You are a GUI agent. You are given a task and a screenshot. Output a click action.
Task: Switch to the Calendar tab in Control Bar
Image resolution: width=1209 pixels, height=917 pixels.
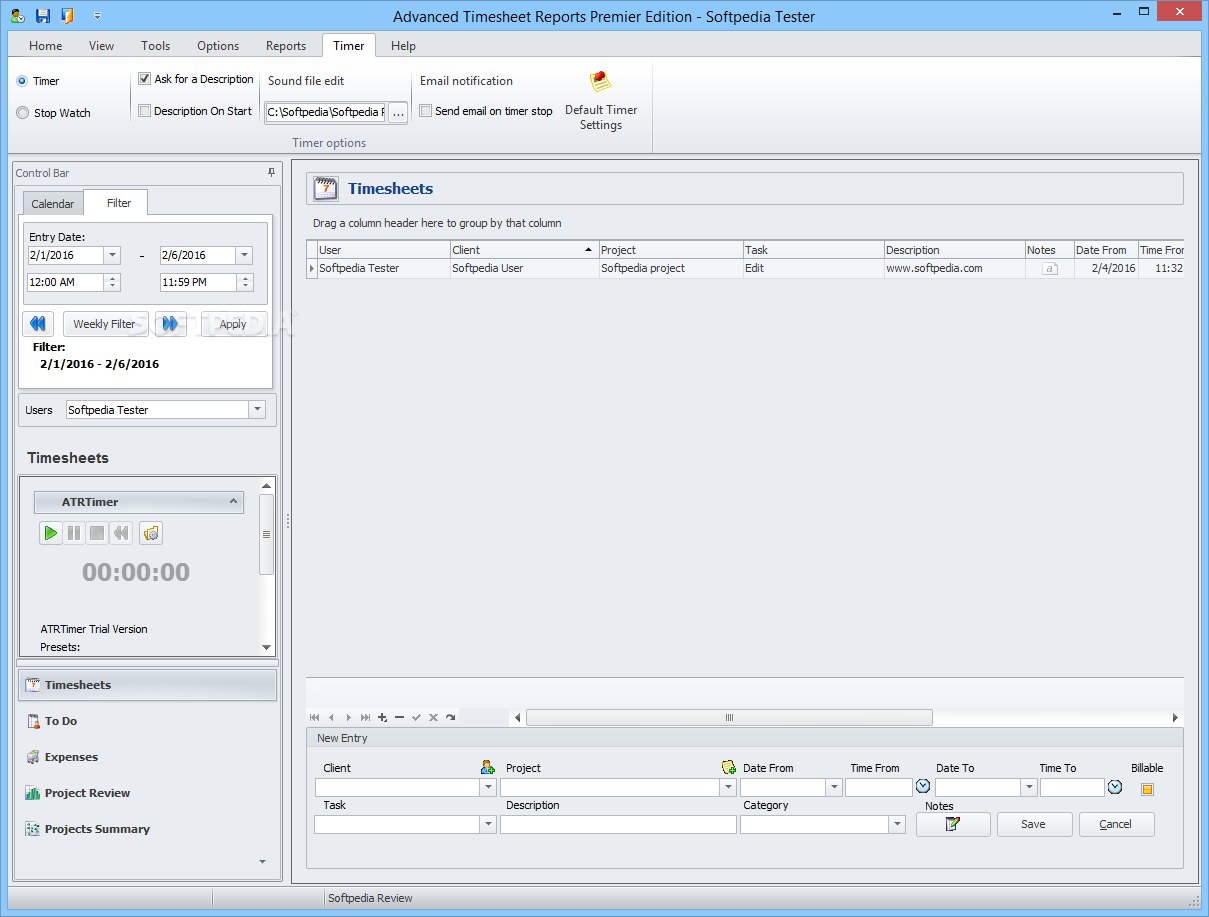[x=53, y=204]
